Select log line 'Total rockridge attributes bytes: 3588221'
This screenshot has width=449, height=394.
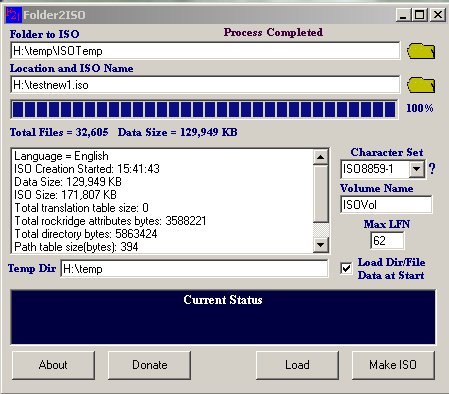click(x=110, y=221)
